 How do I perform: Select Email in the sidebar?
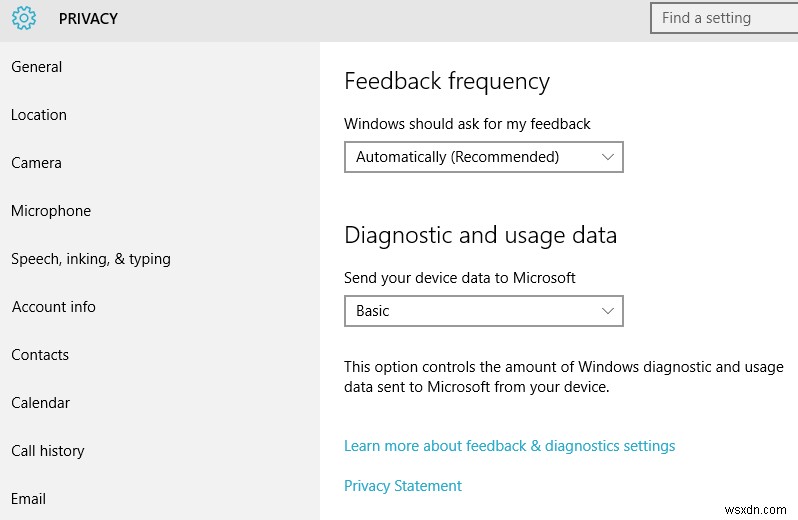[29, 499]
